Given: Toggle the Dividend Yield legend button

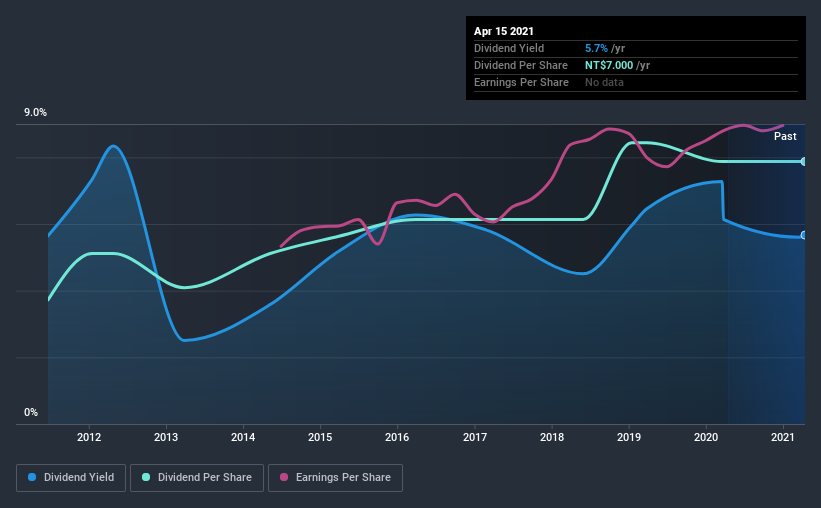Looking at the screenshot, I should pos(71,478).
